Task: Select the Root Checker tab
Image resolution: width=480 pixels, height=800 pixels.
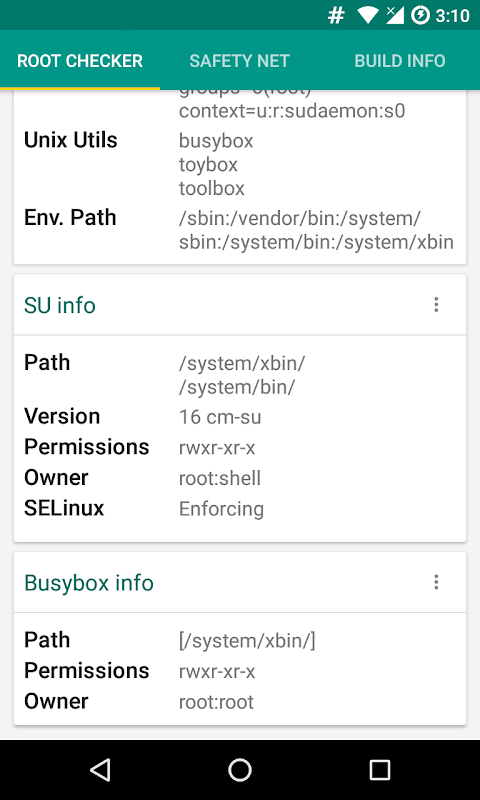Action: pyautogui.click(x=80, y=61)
